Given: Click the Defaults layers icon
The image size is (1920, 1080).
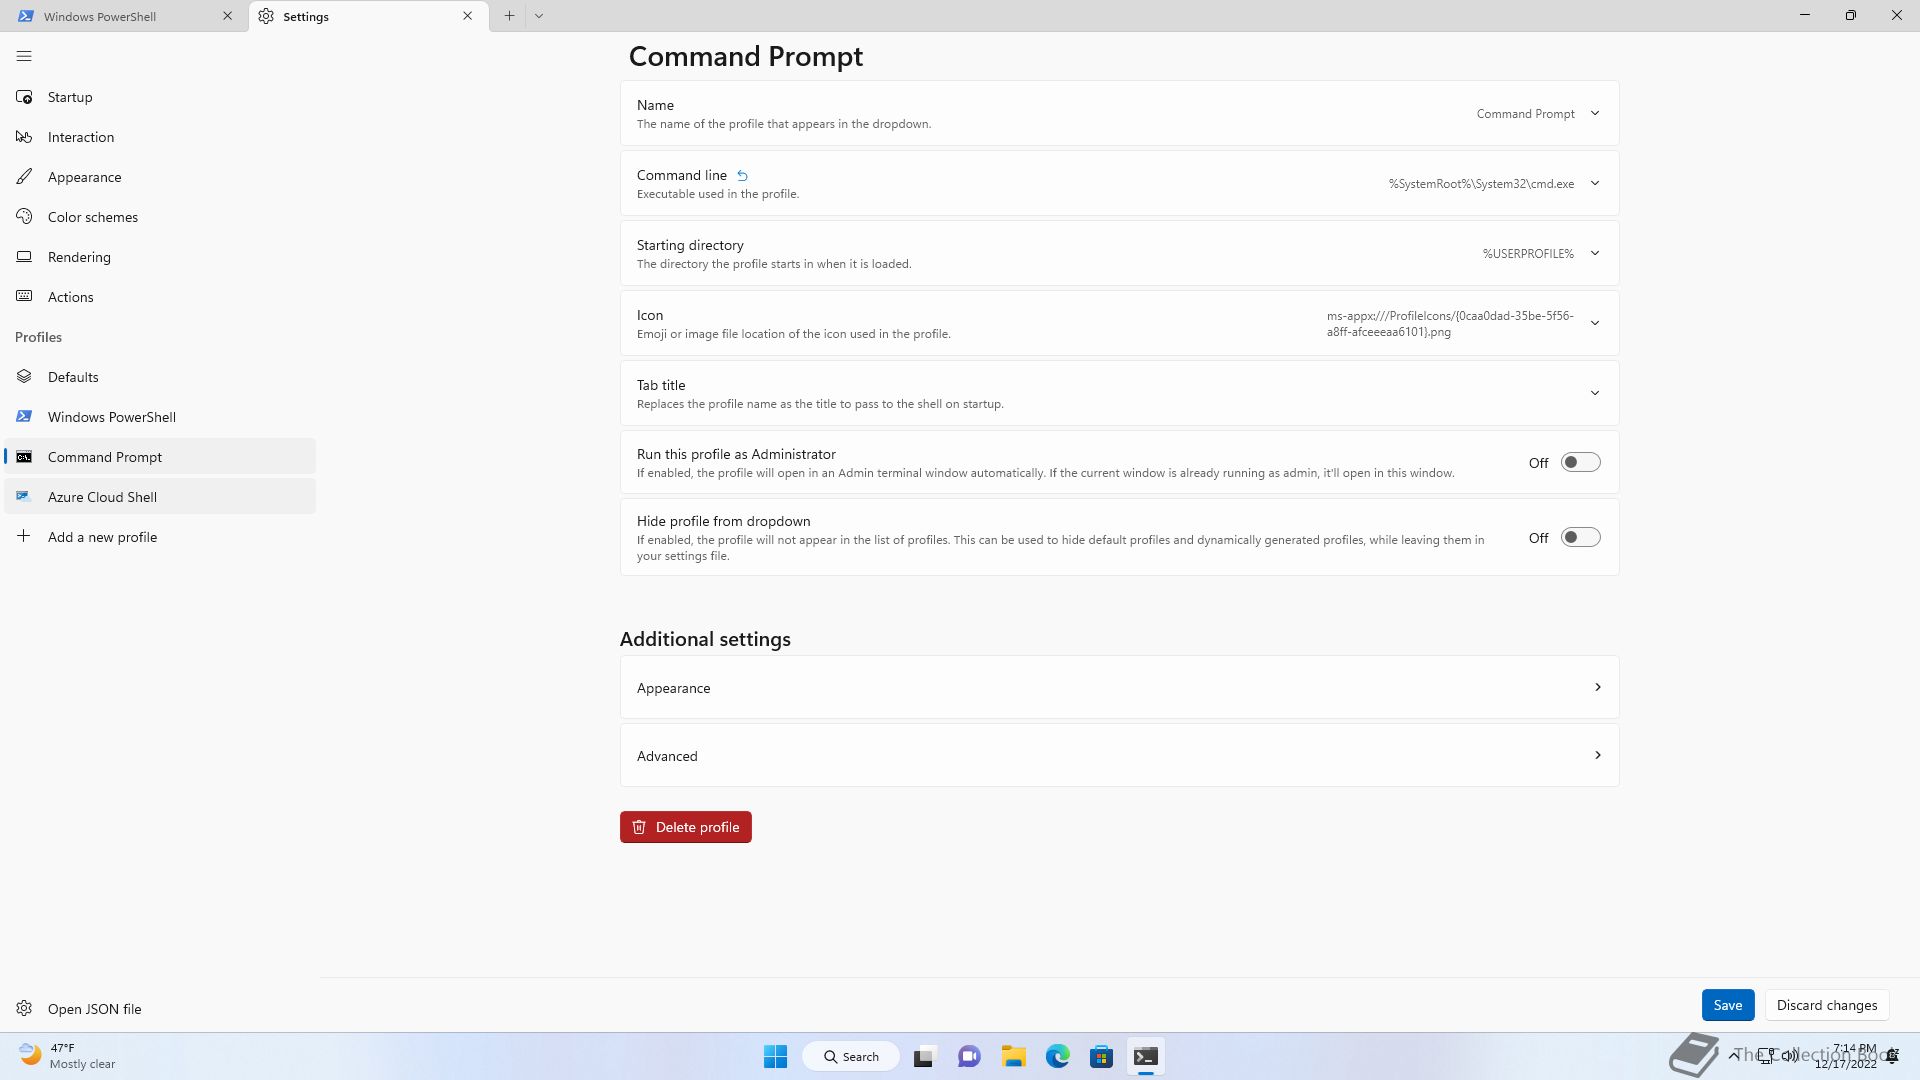Looking at the screenshot, I should pos(24,377).
